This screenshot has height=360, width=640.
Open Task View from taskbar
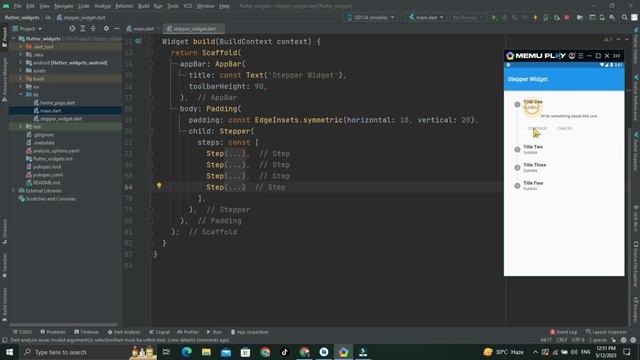coord(166,352)
